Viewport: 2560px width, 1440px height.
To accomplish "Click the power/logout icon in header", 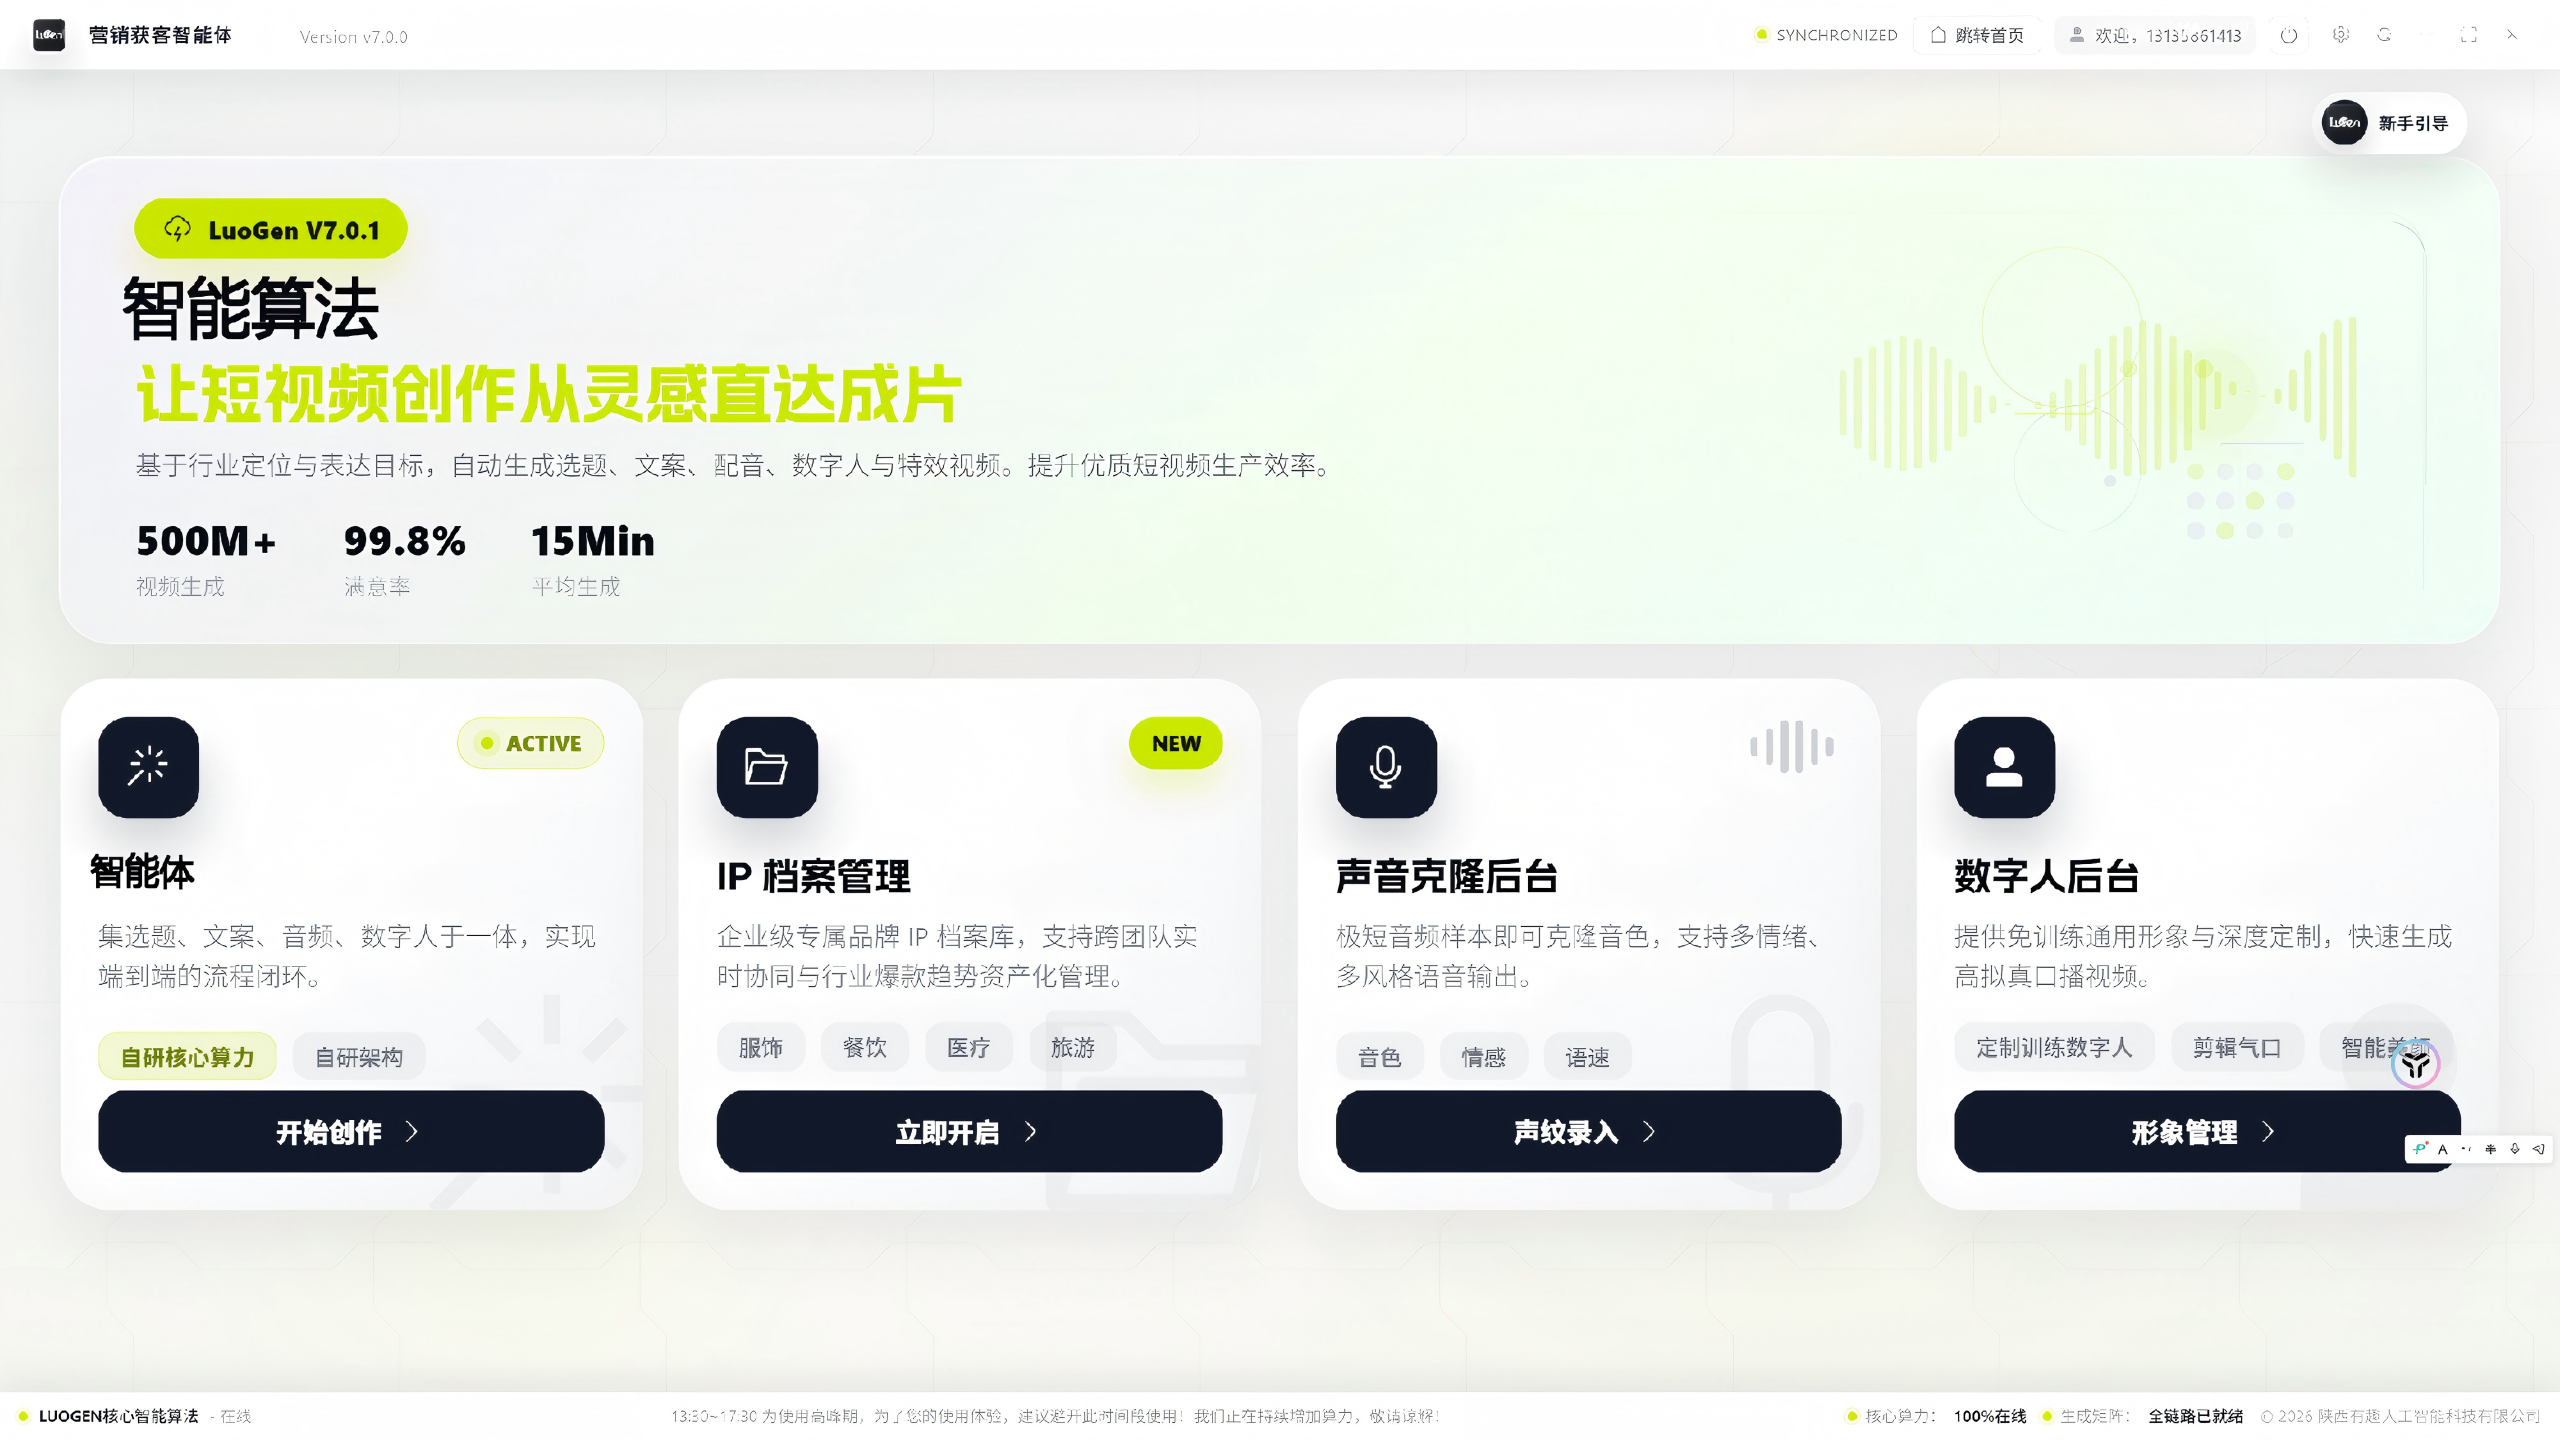I will tap(2289, 36).
